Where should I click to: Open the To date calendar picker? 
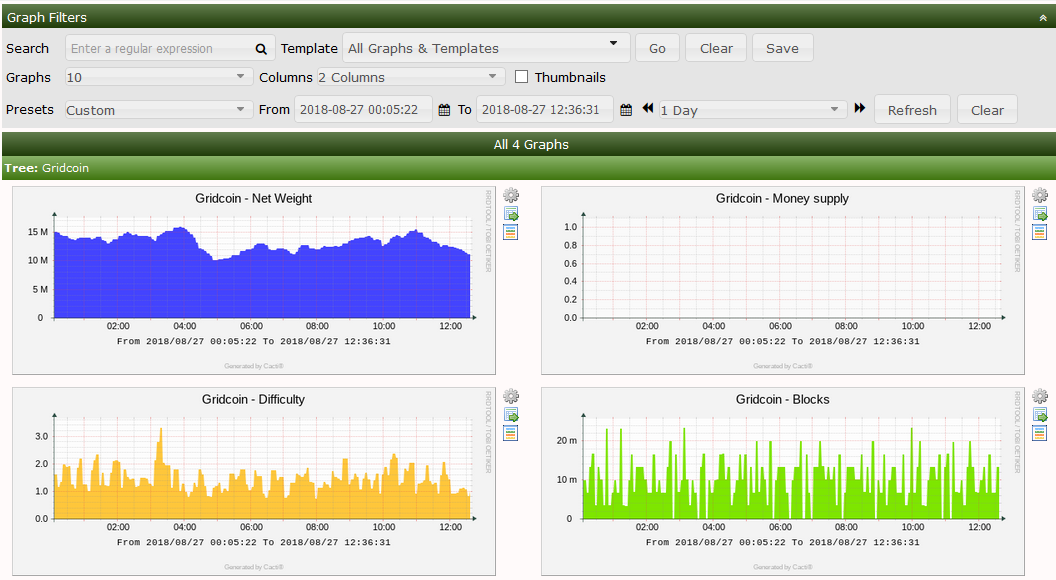626,110
